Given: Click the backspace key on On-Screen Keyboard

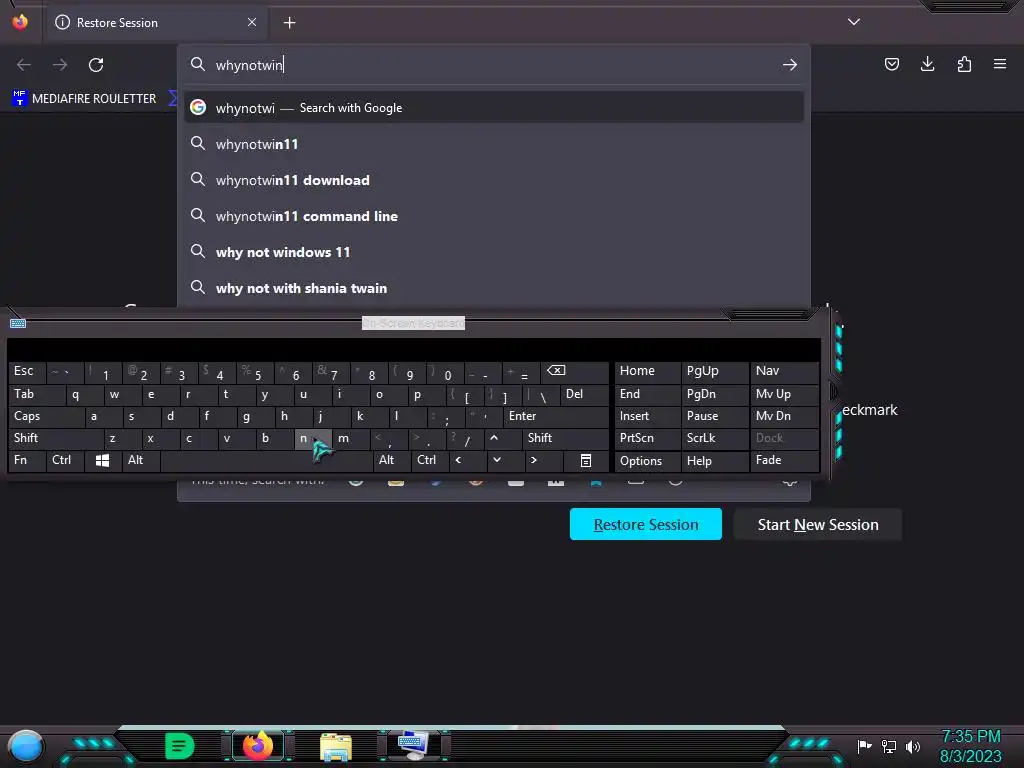Looking at the screenshot, I should pos(575,371).
